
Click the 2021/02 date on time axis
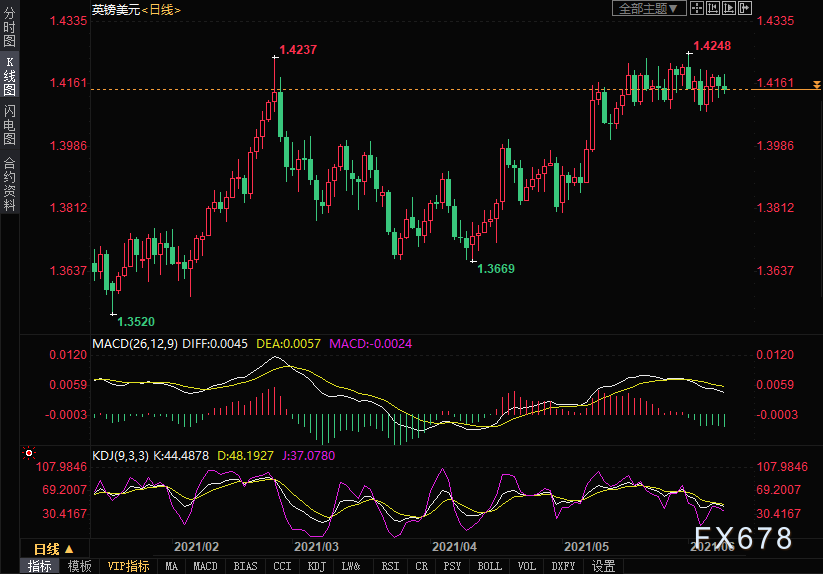(x=196, y=547)
